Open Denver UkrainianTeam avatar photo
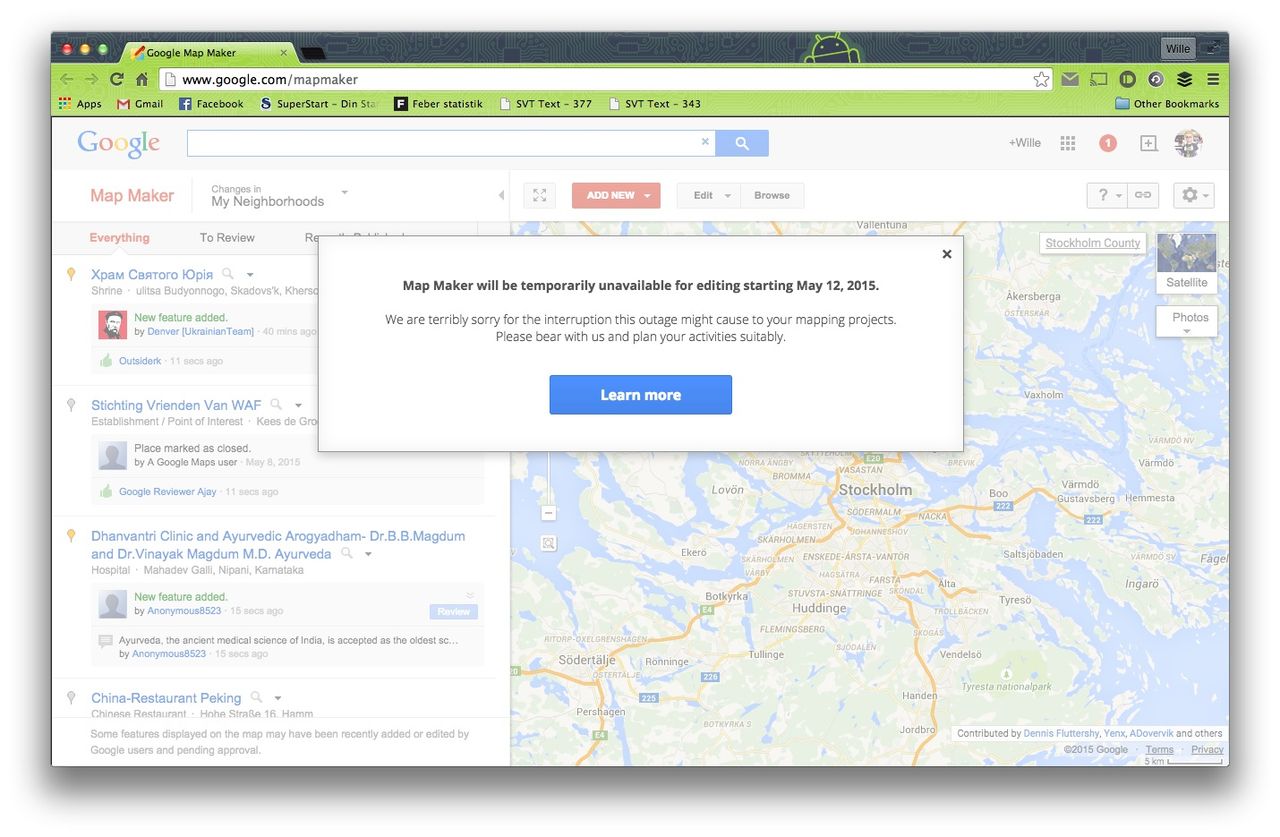 112,324
